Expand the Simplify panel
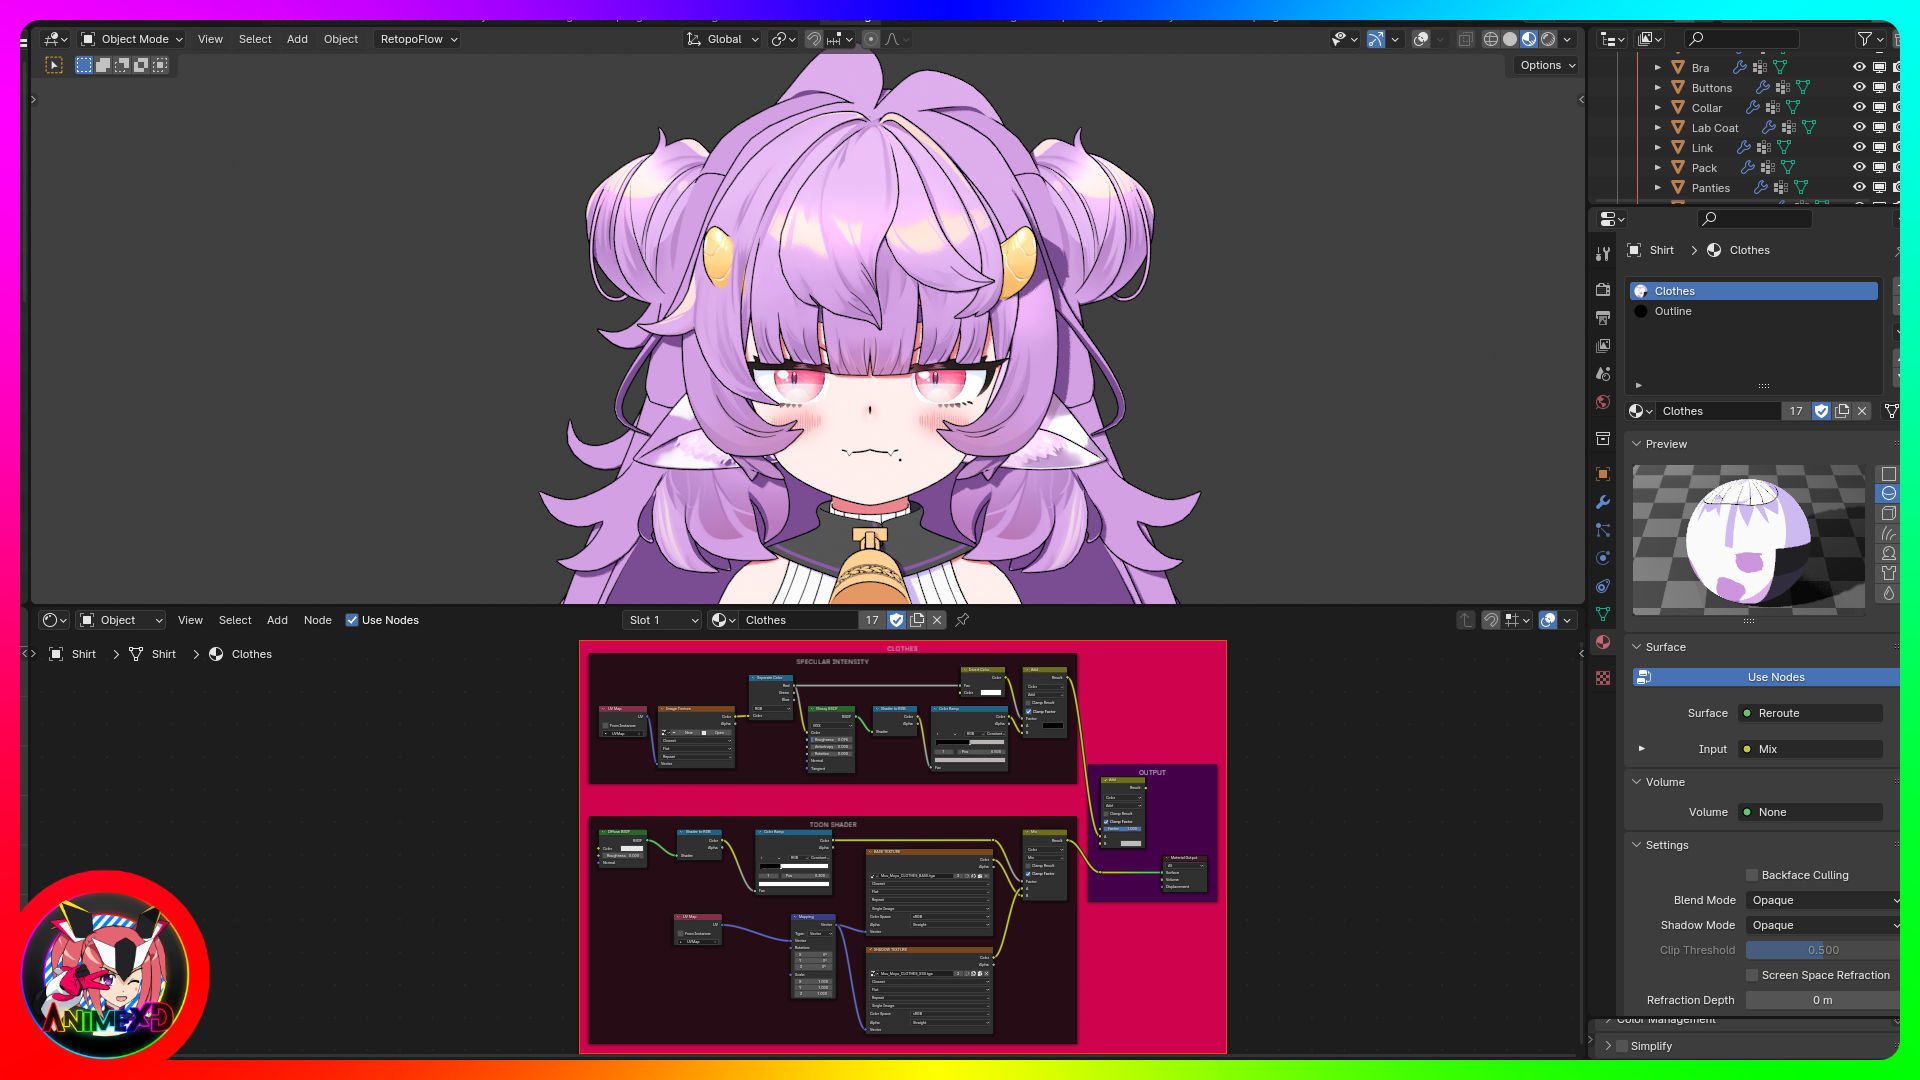The width and height of the screenshot is (1920, 1080). [x=1608, y=1046]
